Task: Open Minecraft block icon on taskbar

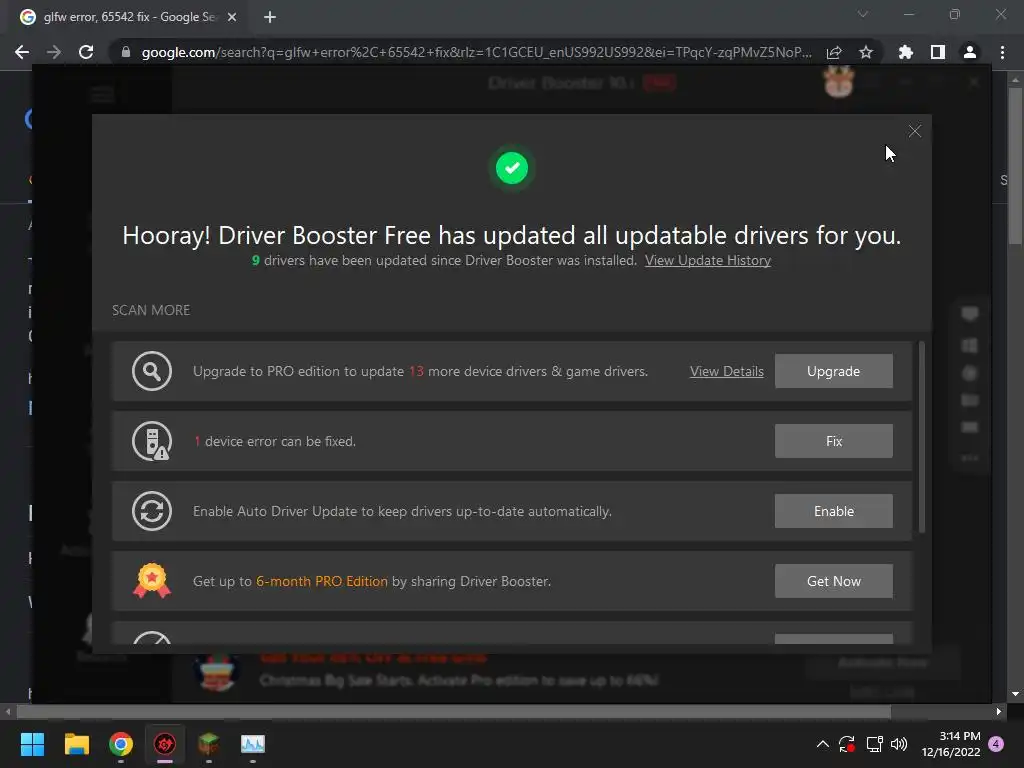Action: pos(208,744)
